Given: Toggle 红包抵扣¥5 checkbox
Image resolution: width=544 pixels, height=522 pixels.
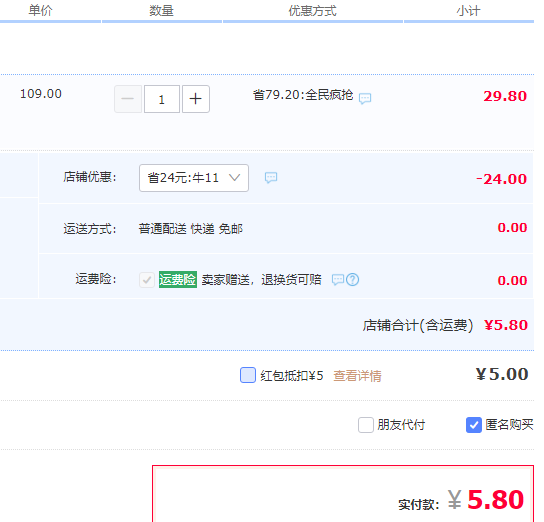Looking at the screenshot, I should [248, 375].
